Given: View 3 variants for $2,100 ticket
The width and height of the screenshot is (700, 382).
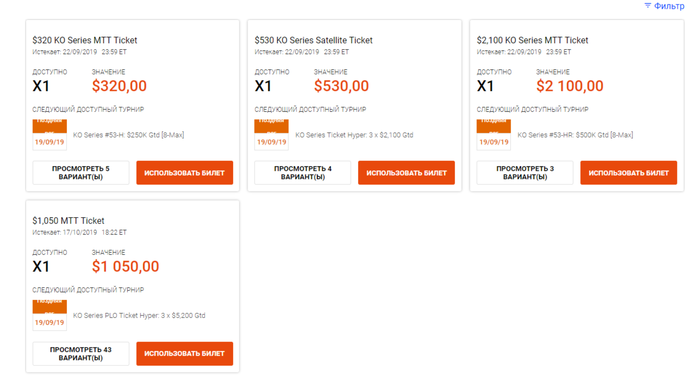Looking at the screenshot, I should tap(525, 173).
